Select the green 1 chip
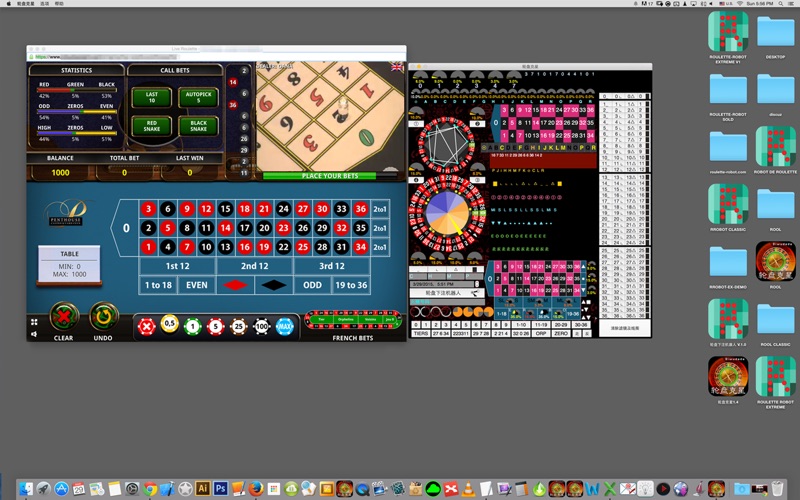The image size is (800, 500). (x=192, y=326)
